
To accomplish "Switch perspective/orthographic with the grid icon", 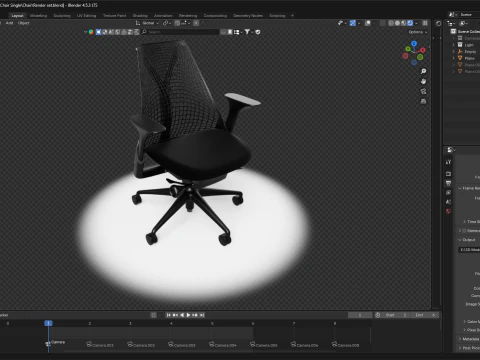I will [x=423, y=101].
